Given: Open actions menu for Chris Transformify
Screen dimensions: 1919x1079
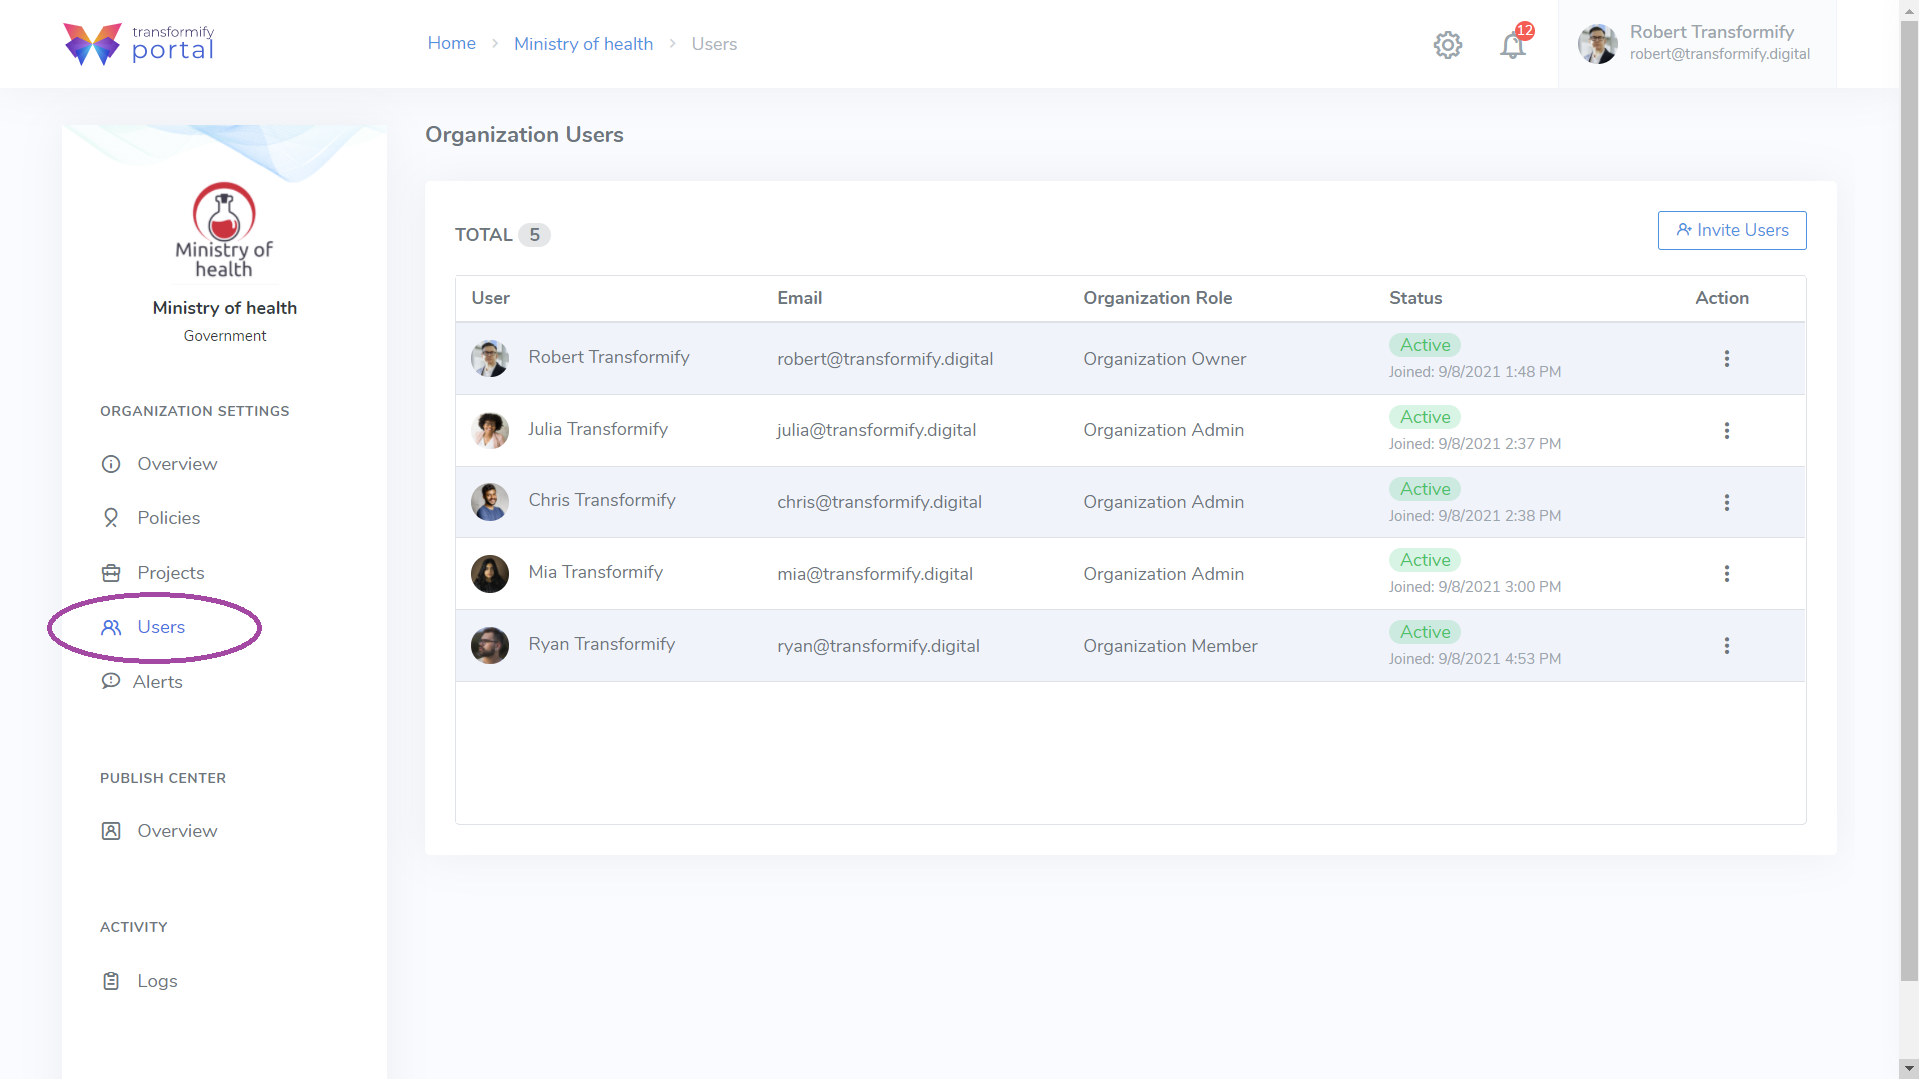Looking at the screenshot, I should 1726,502.
